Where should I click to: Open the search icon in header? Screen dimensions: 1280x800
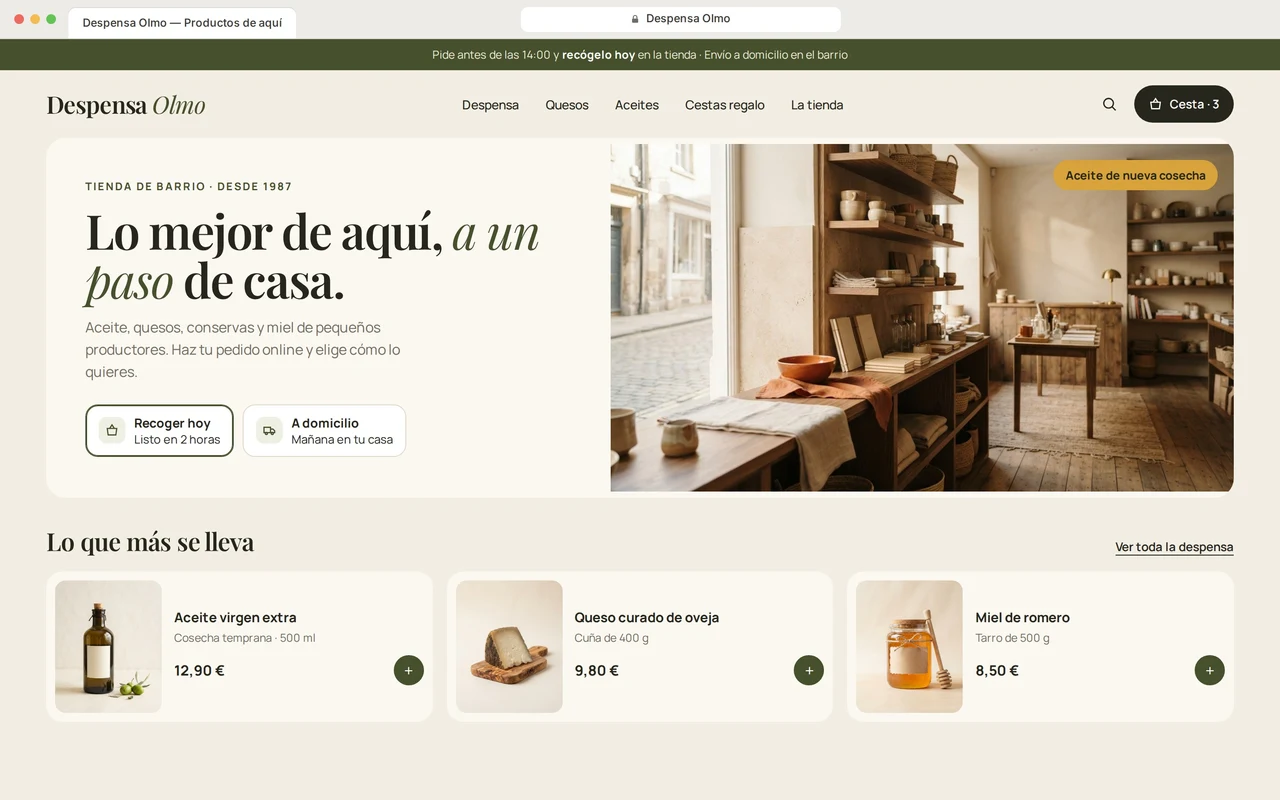1109,104
